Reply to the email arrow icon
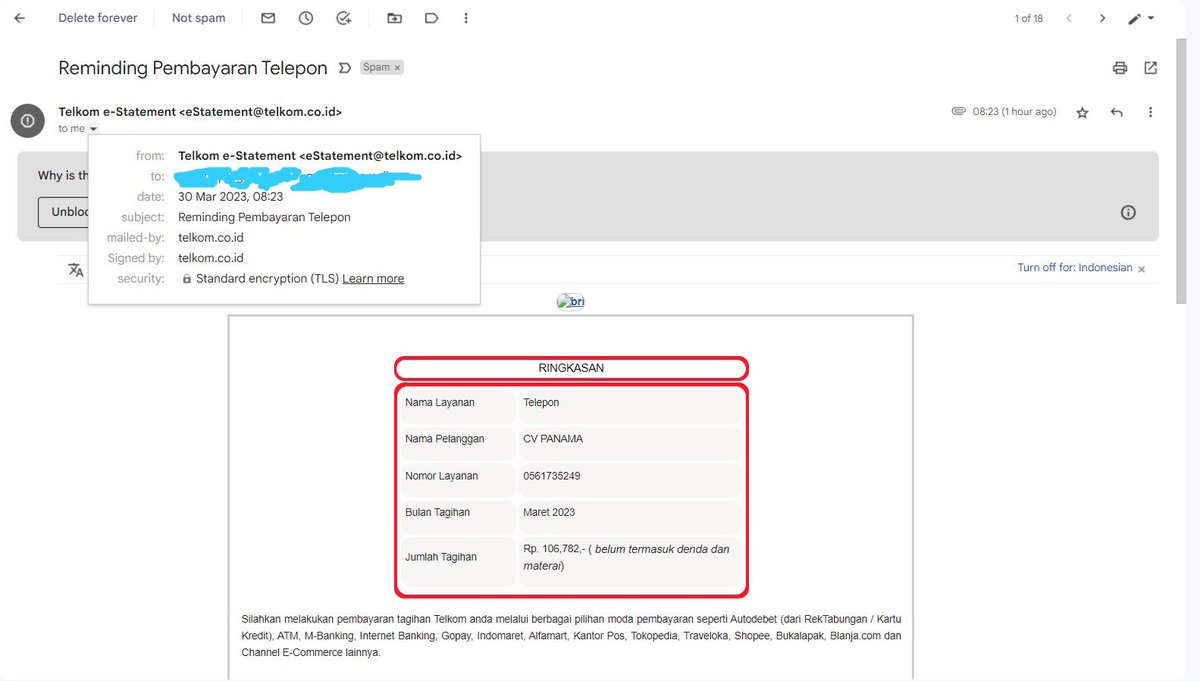Viewport: 1200px width, 681px height. pyautogui.click(x=1117, y=112)
